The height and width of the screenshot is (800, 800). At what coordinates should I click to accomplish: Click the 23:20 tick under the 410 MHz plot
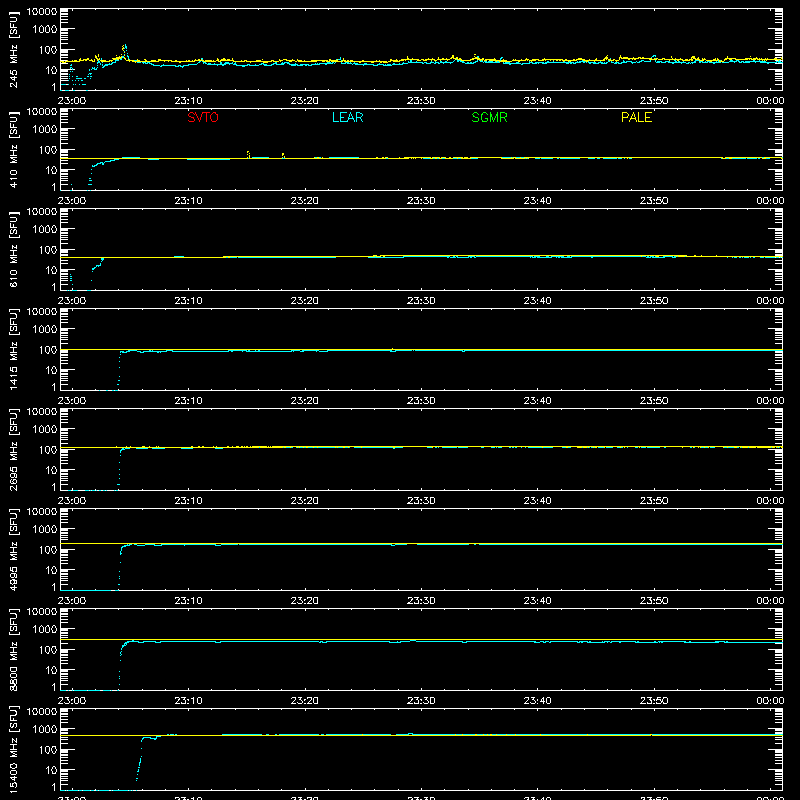[x=305, y=201]
